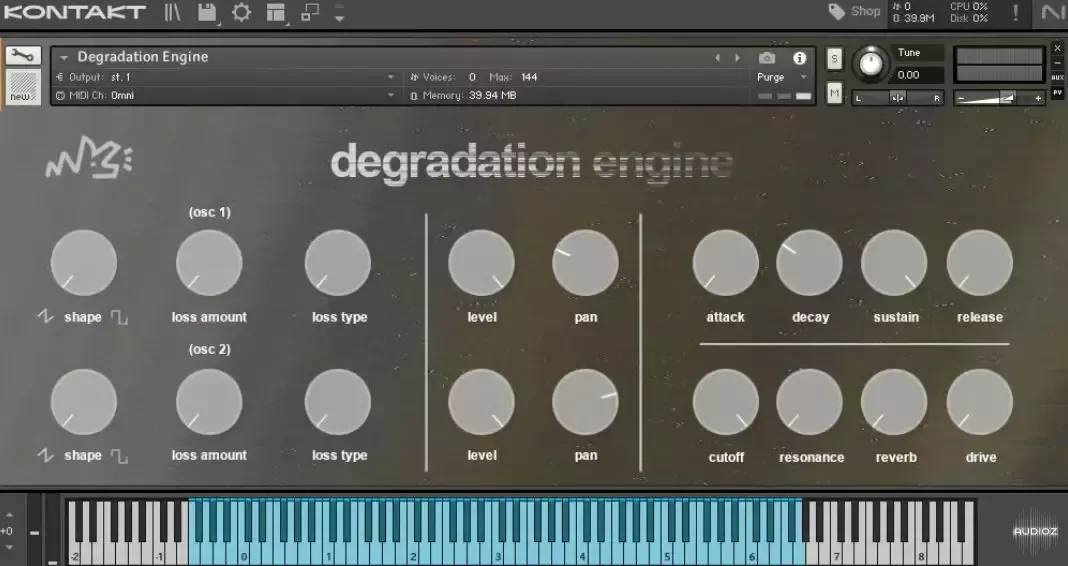Open the view options arrows in toolbar
1068x566 pixels.
tap(339, 12)
